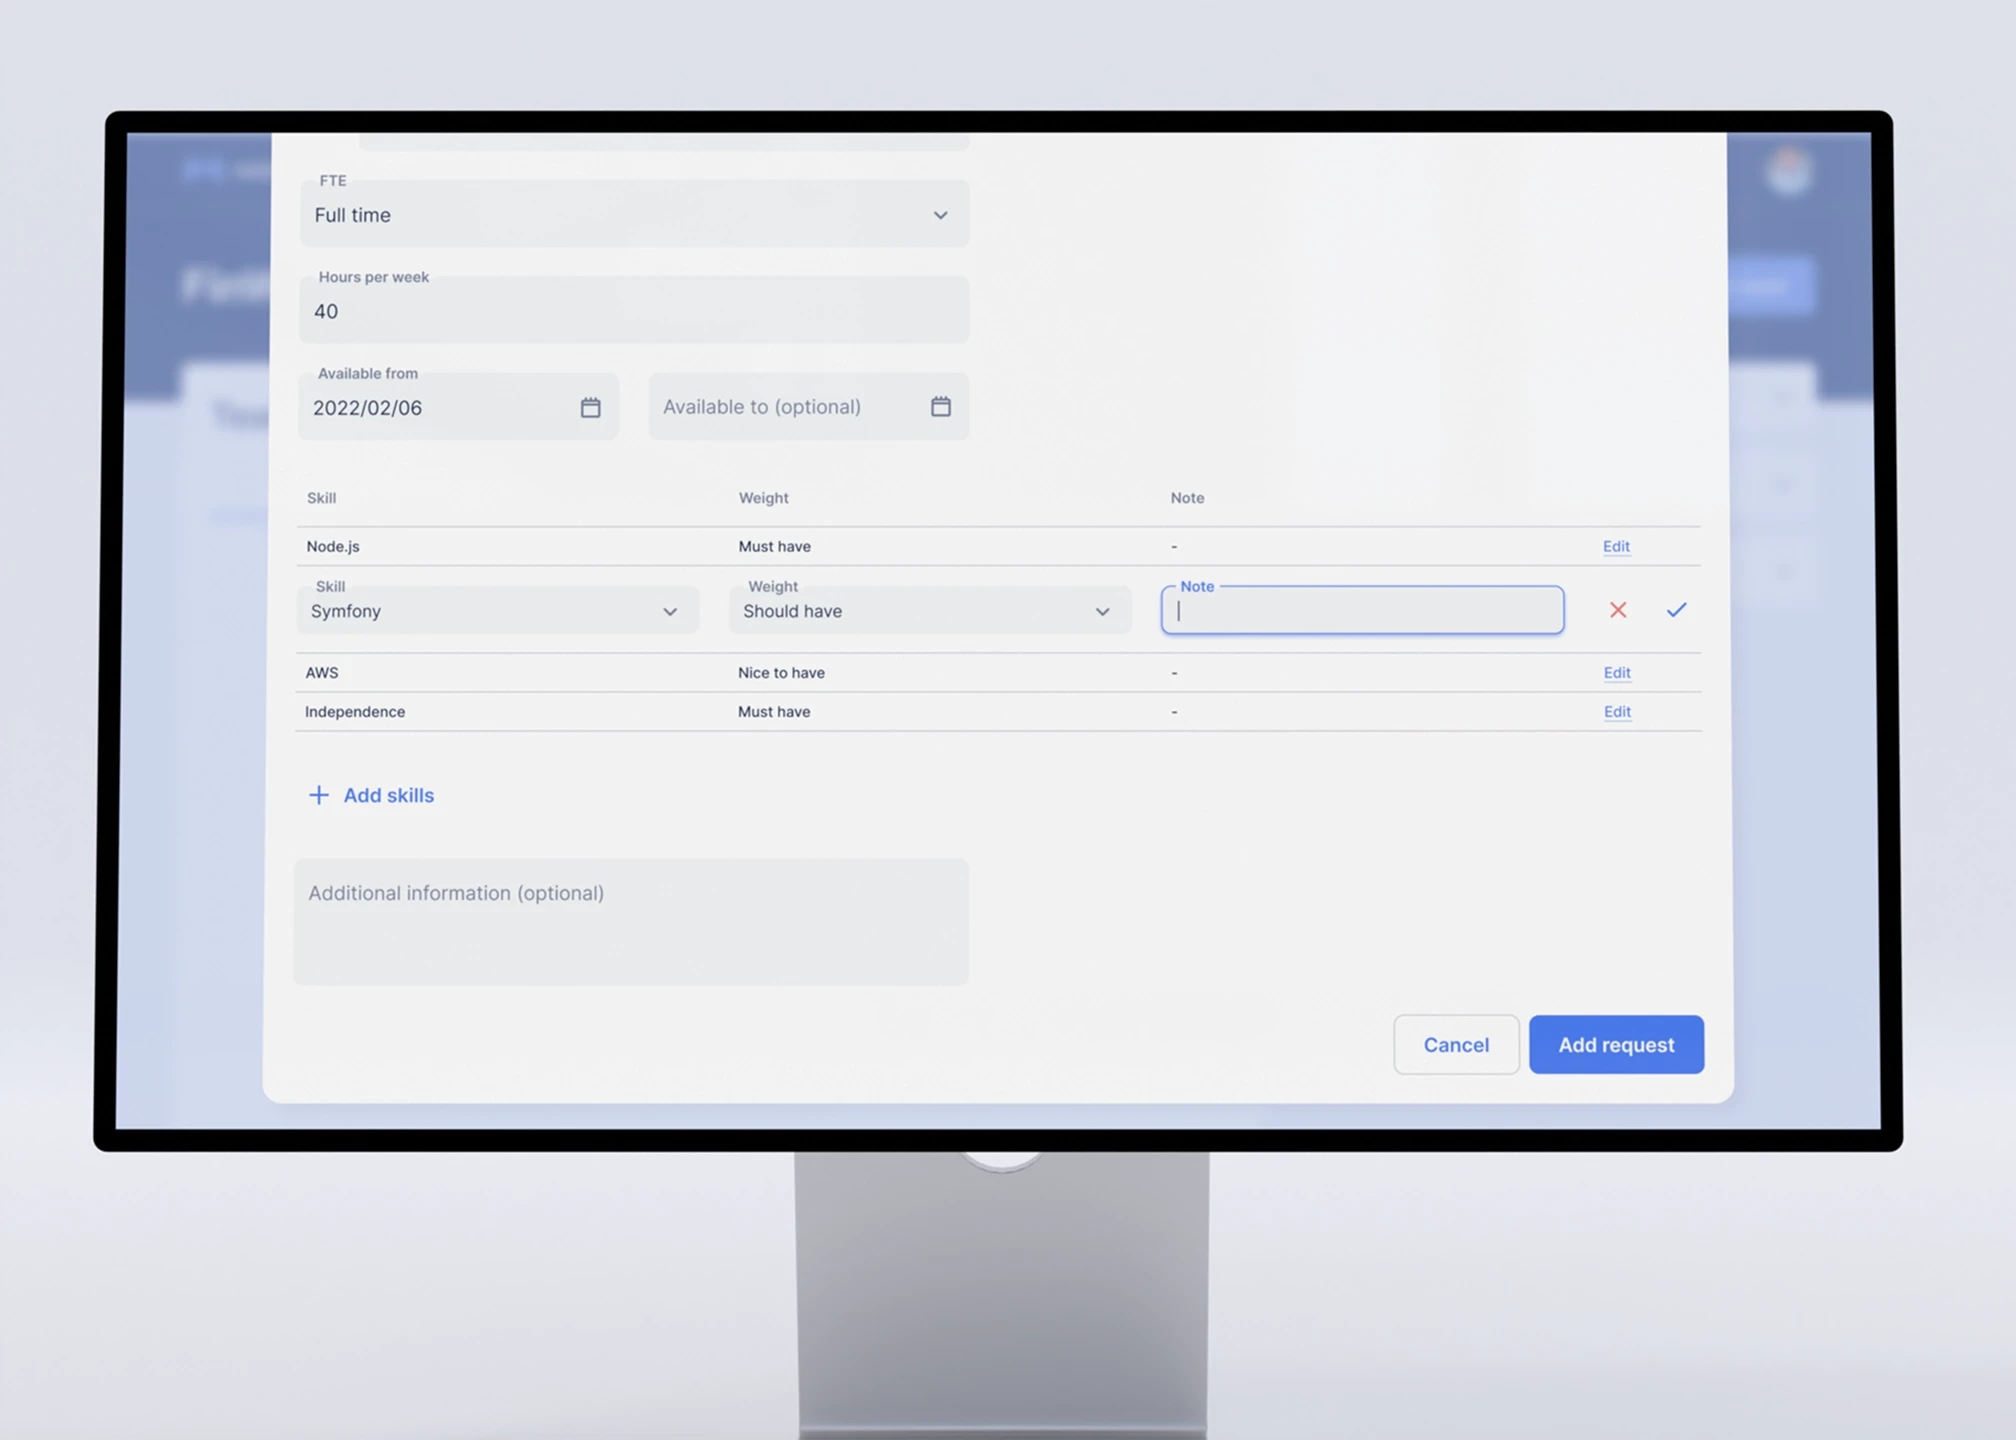Discard the Symfony skill edit (red X)
The image size is (2016, 1440).
click(x=1617, y=610)
